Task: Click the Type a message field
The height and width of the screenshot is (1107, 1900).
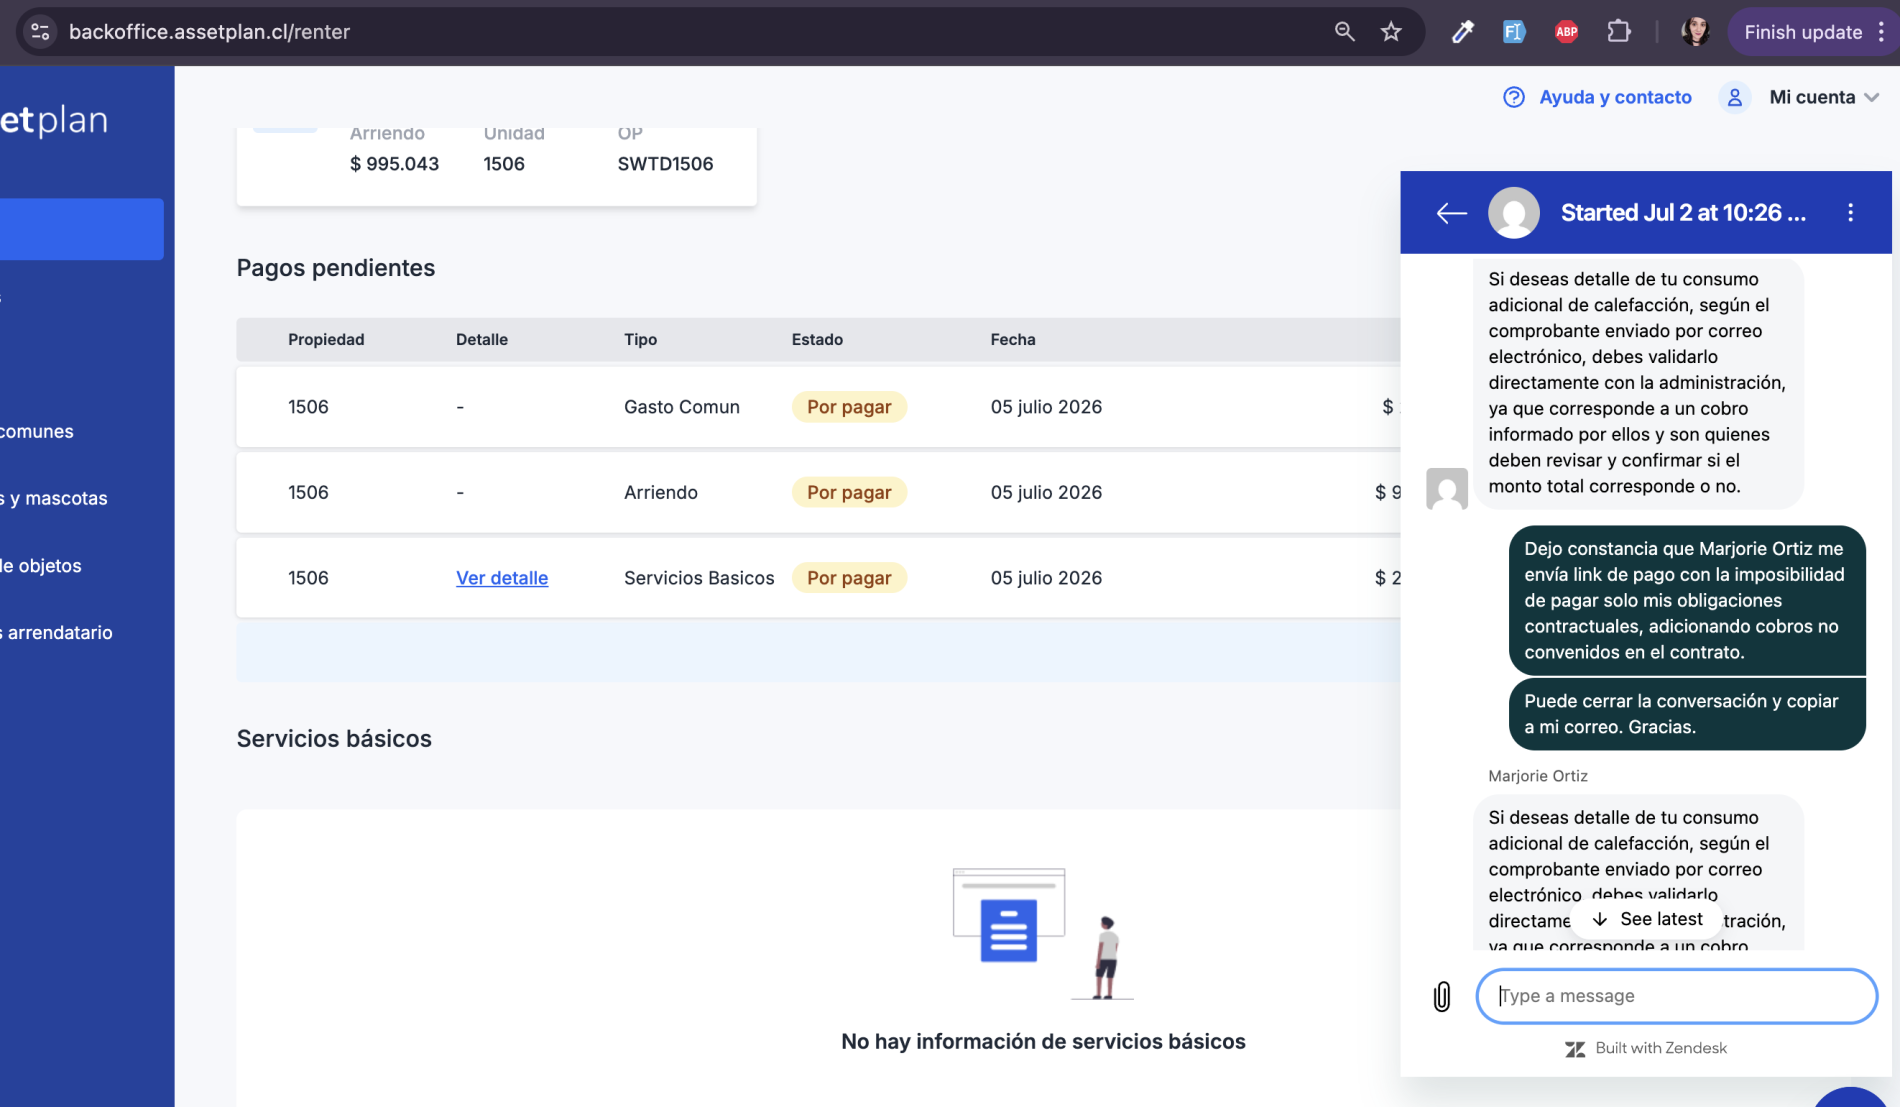Action: pyautogui.click(x=1677, y=996)
